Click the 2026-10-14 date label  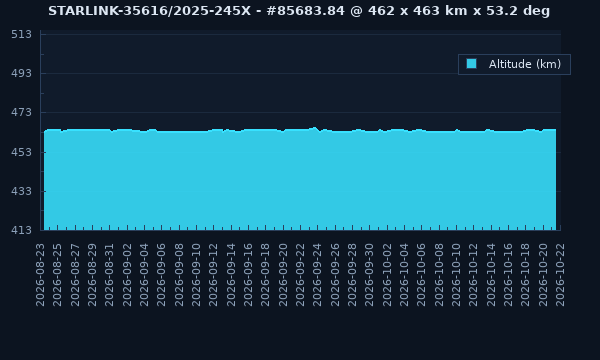[491, 275]
